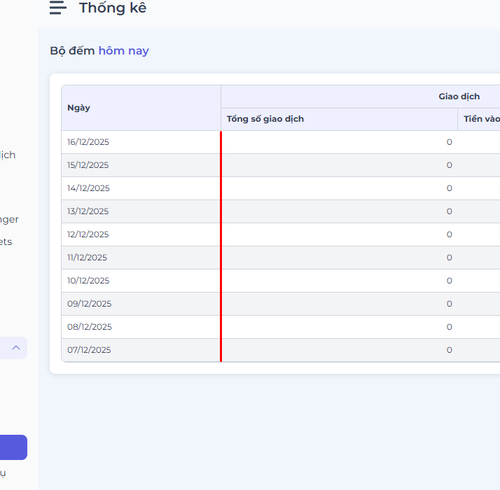The width and height of the screenshot is (500, 490).
Task: Click the transaction count for 07/12/2025
Action: [x=449, y=350]
